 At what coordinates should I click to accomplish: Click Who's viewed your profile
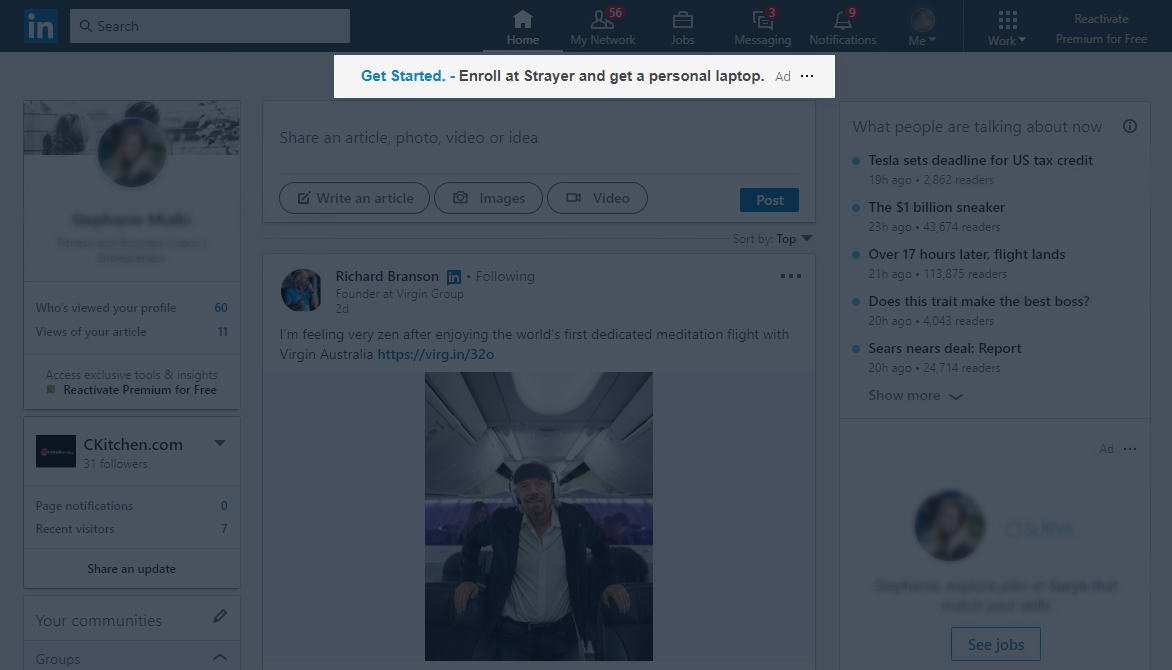click(x=106, y=307)
